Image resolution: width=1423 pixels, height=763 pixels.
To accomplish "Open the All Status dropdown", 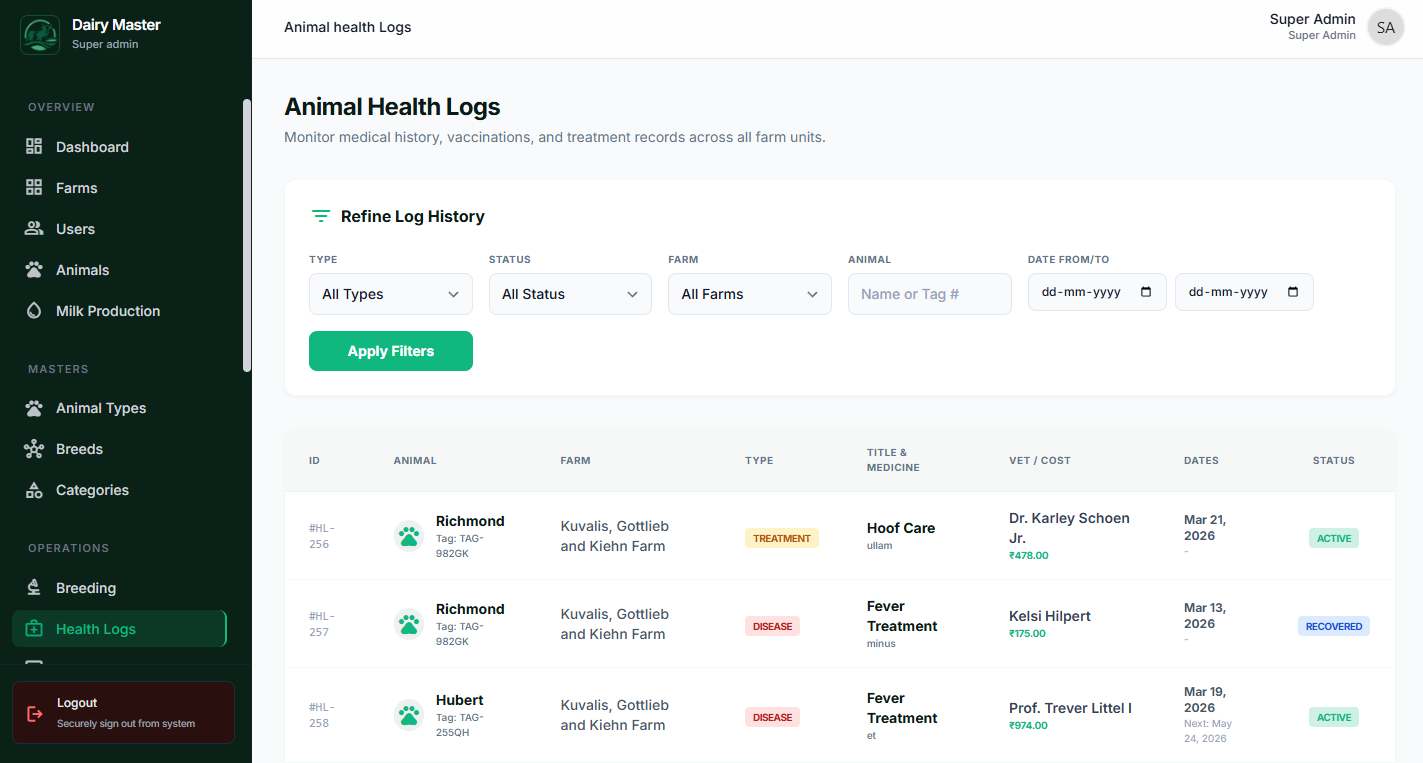I will (x=570, y=294).
